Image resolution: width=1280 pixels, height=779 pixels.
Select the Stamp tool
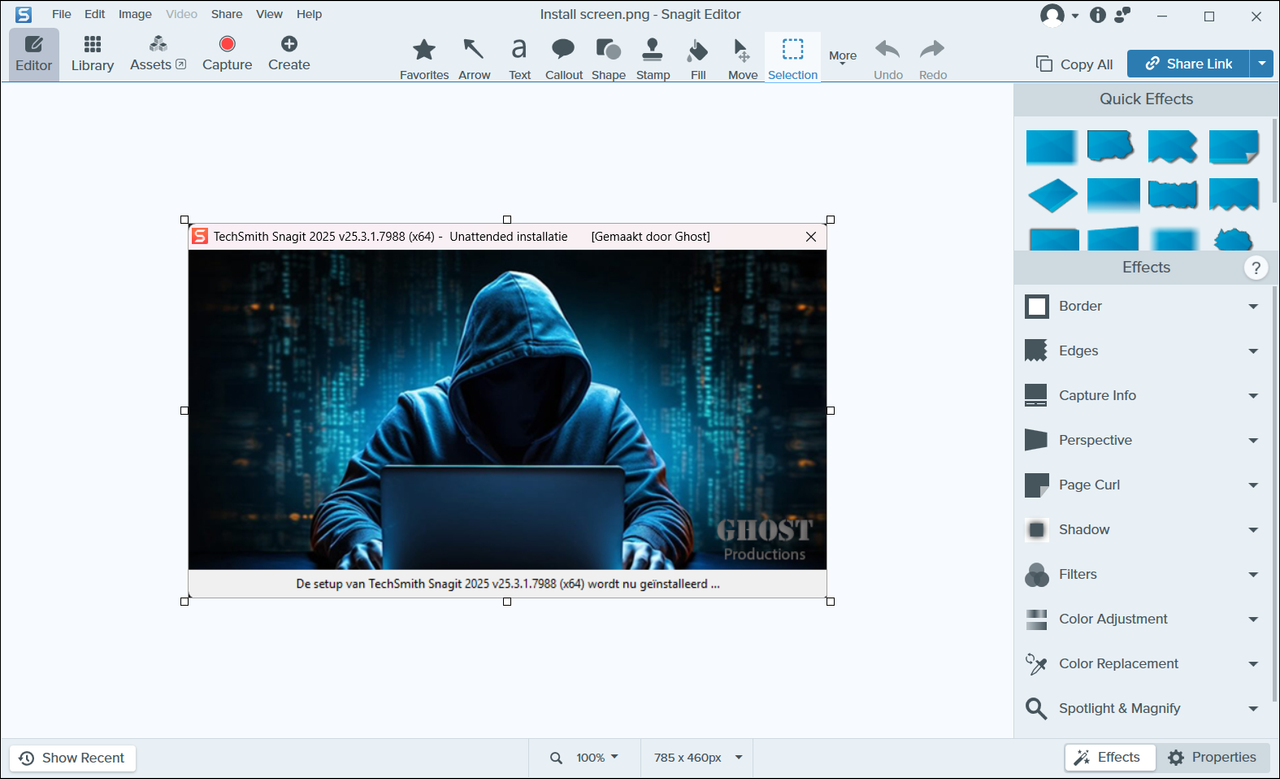tap(653, 59)
